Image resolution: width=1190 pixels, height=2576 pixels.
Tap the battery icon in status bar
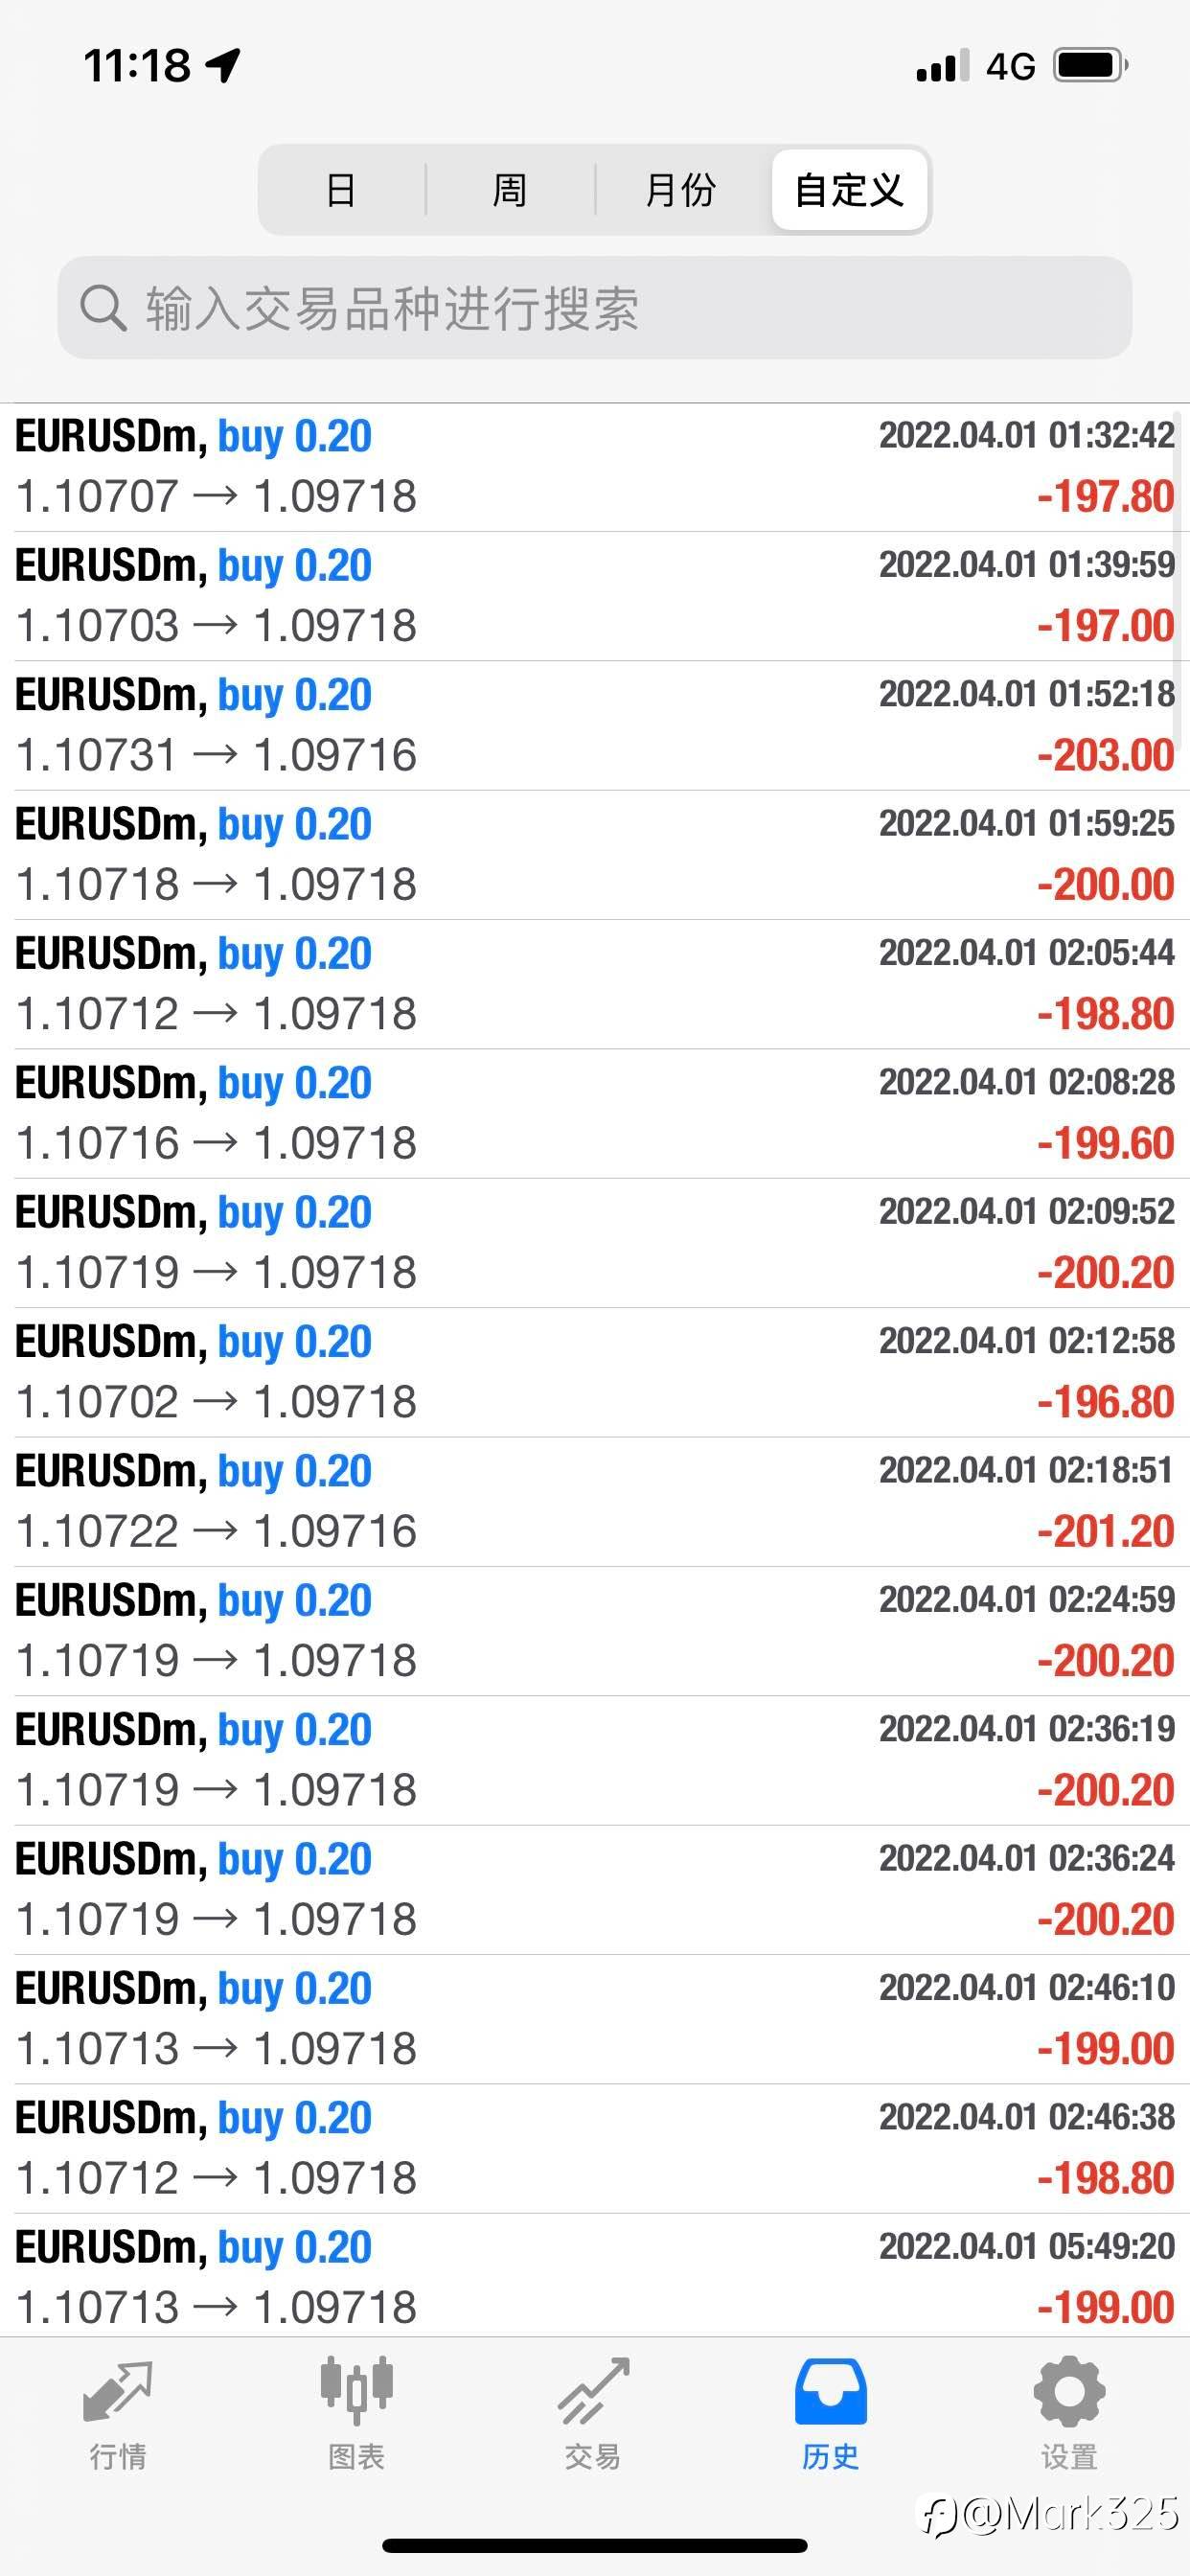coord(1091,65)
